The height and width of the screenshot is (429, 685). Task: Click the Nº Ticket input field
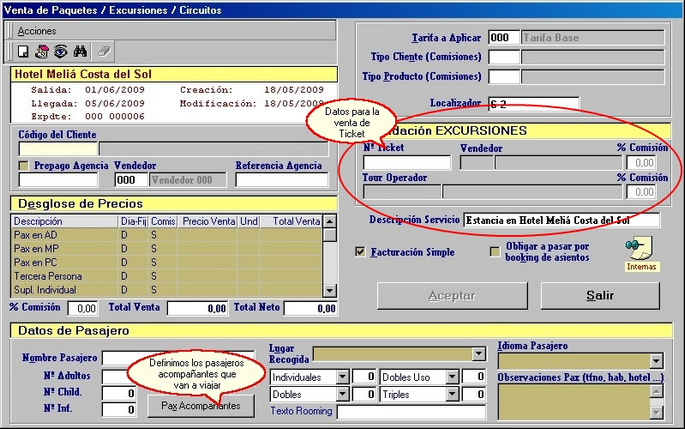[x=406, y=163]
